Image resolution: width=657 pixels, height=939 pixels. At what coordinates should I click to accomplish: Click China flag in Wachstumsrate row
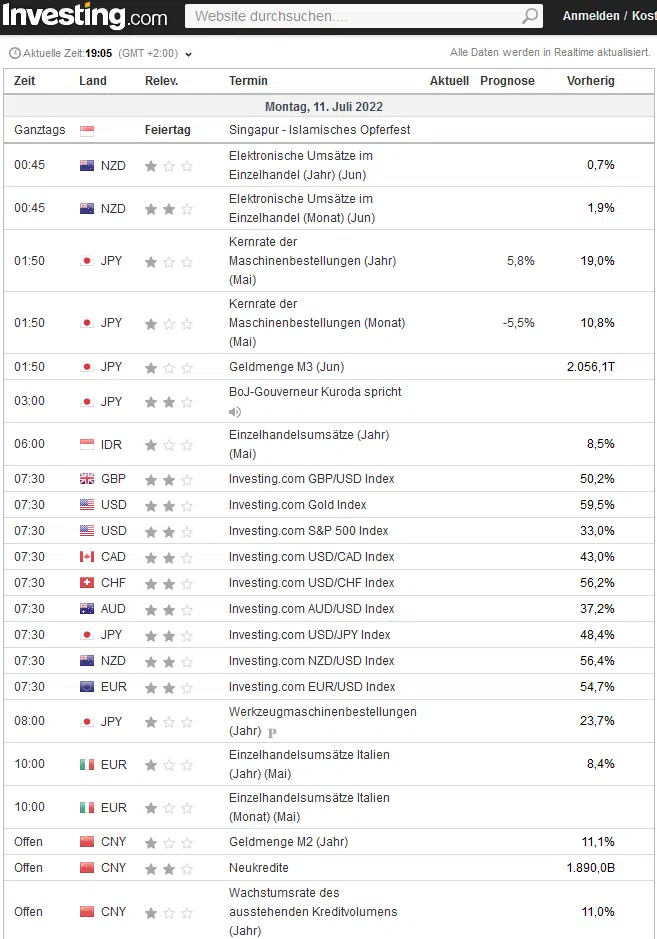pyautogui.click(x=87, y=912)
